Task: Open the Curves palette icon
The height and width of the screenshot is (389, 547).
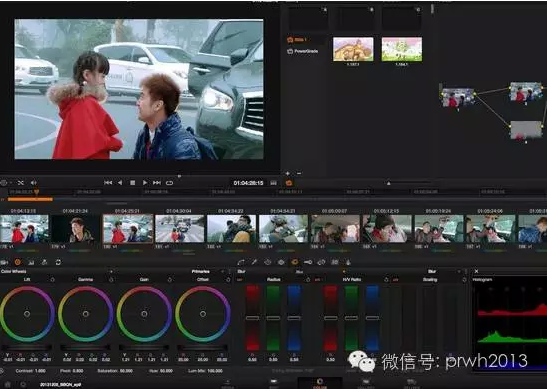Action: click(x=241, y=262)
